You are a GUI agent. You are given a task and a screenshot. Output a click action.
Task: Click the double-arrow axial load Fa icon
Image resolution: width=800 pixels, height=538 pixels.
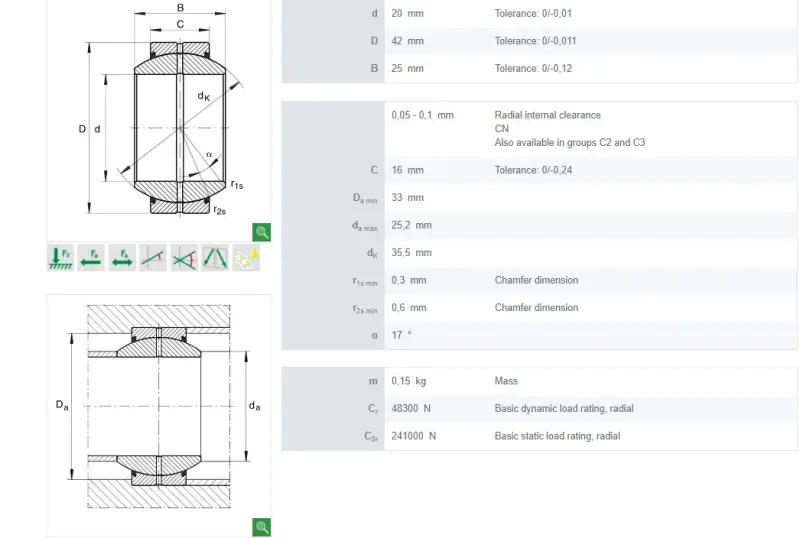122,258
